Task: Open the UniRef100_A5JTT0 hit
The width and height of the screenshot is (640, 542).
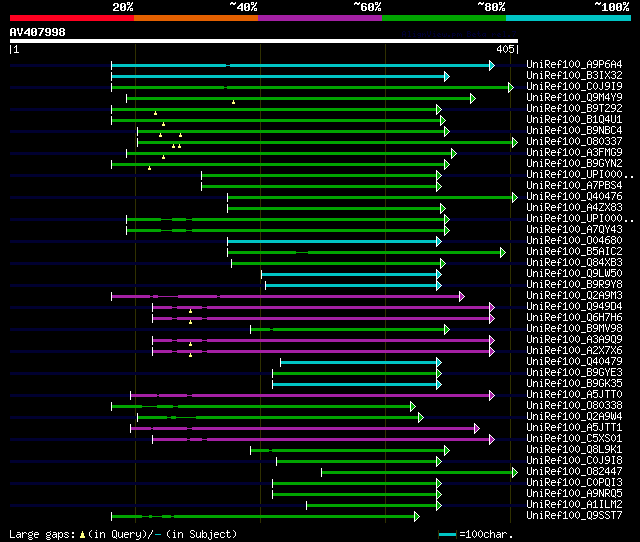Action: click(x=574, y=395)
